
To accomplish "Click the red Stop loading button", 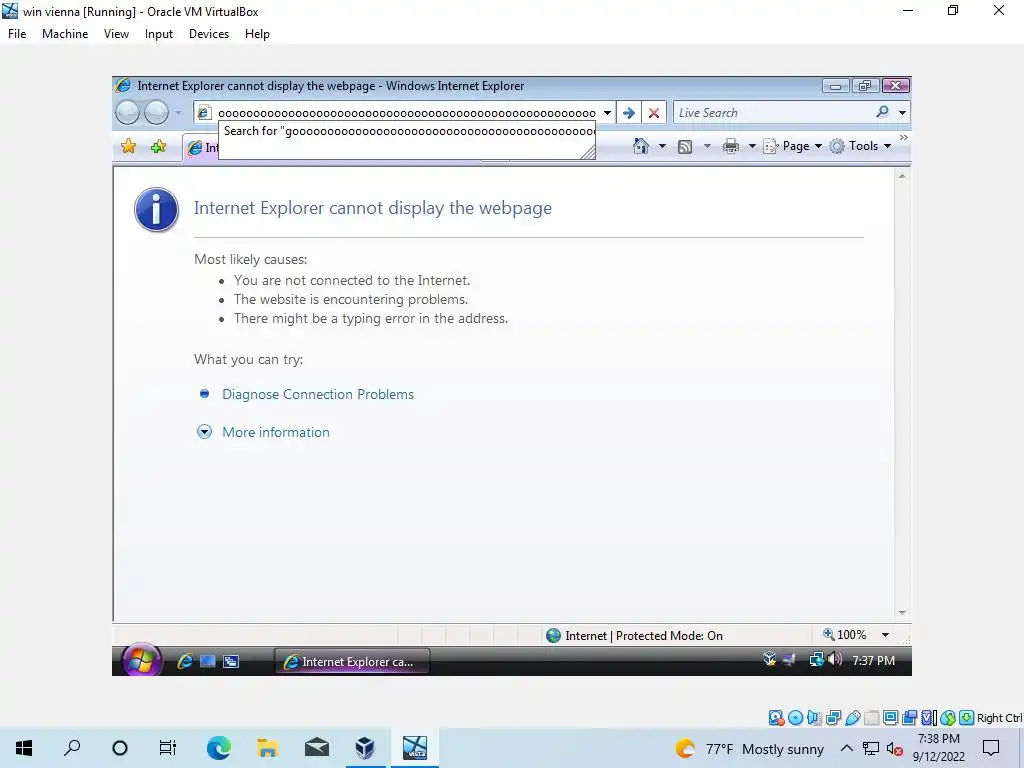I will point(653,113).
